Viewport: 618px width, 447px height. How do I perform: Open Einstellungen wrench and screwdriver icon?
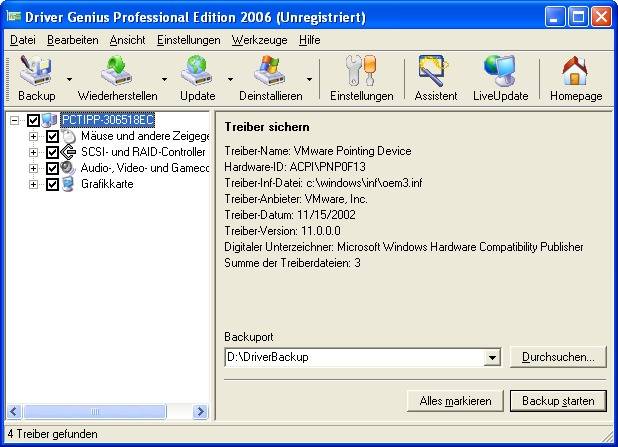361,70
